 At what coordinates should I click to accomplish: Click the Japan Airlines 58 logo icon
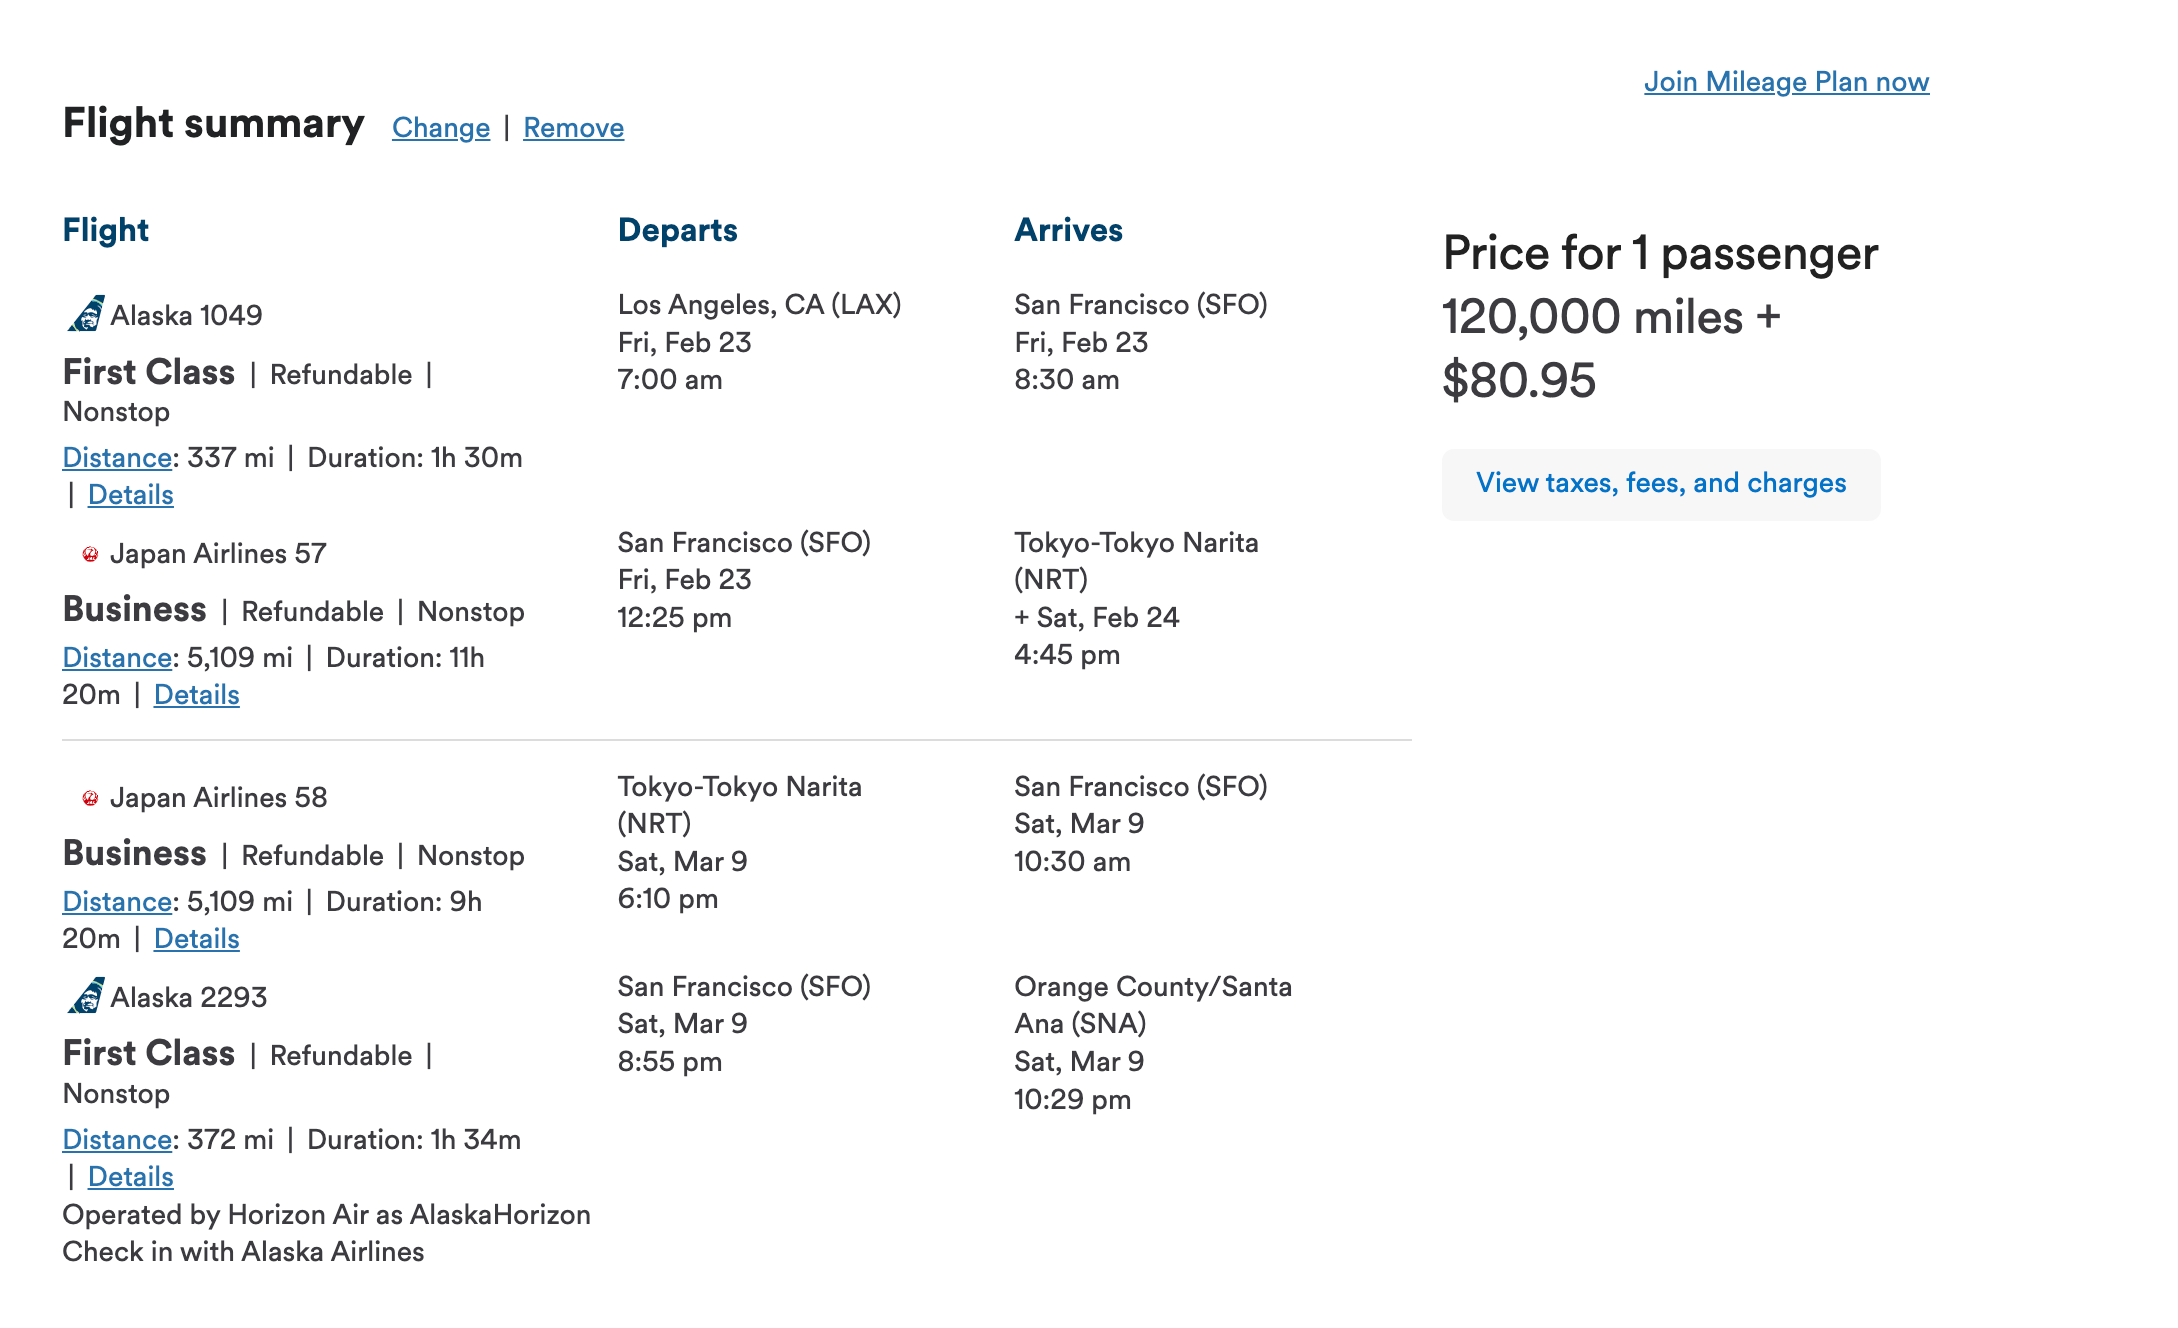pos(90,798)
